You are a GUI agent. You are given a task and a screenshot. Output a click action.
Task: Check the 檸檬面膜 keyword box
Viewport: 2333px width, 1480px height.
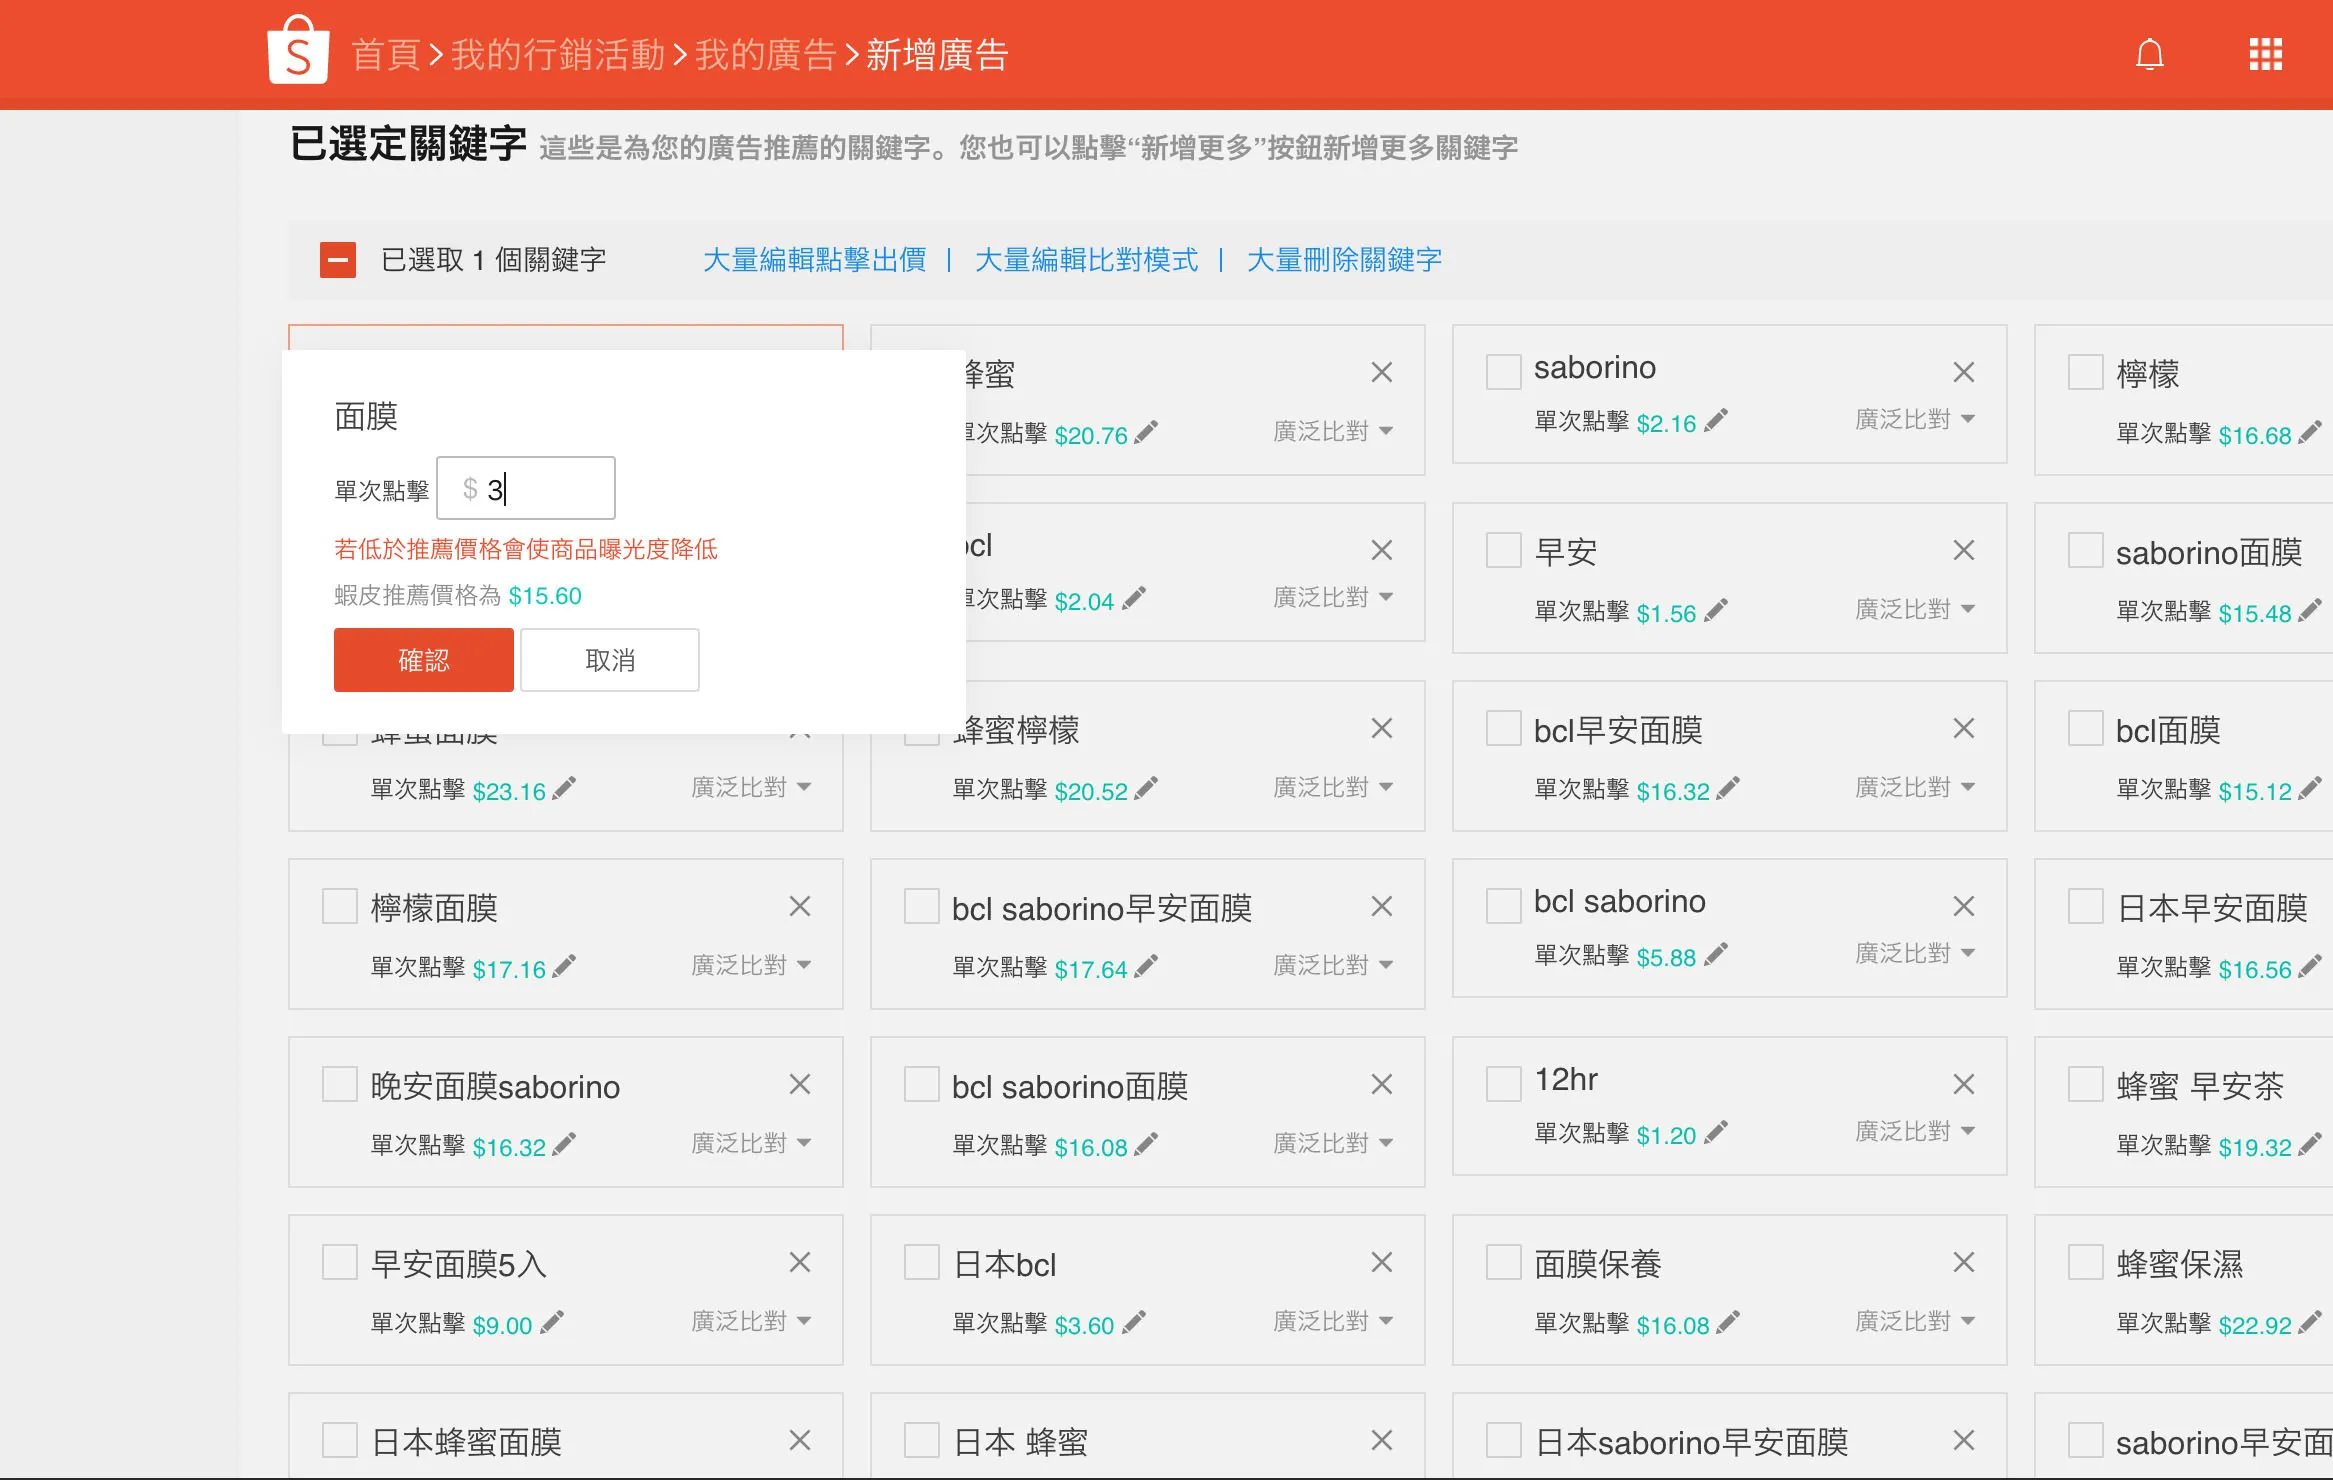coord(339,906)
